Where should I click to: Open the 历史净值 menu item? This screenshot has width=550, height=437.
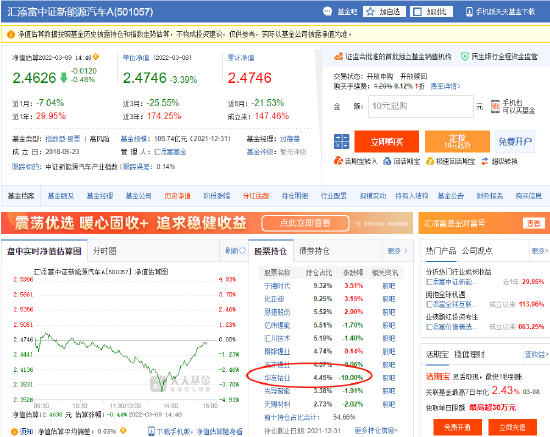coord(177,196)
